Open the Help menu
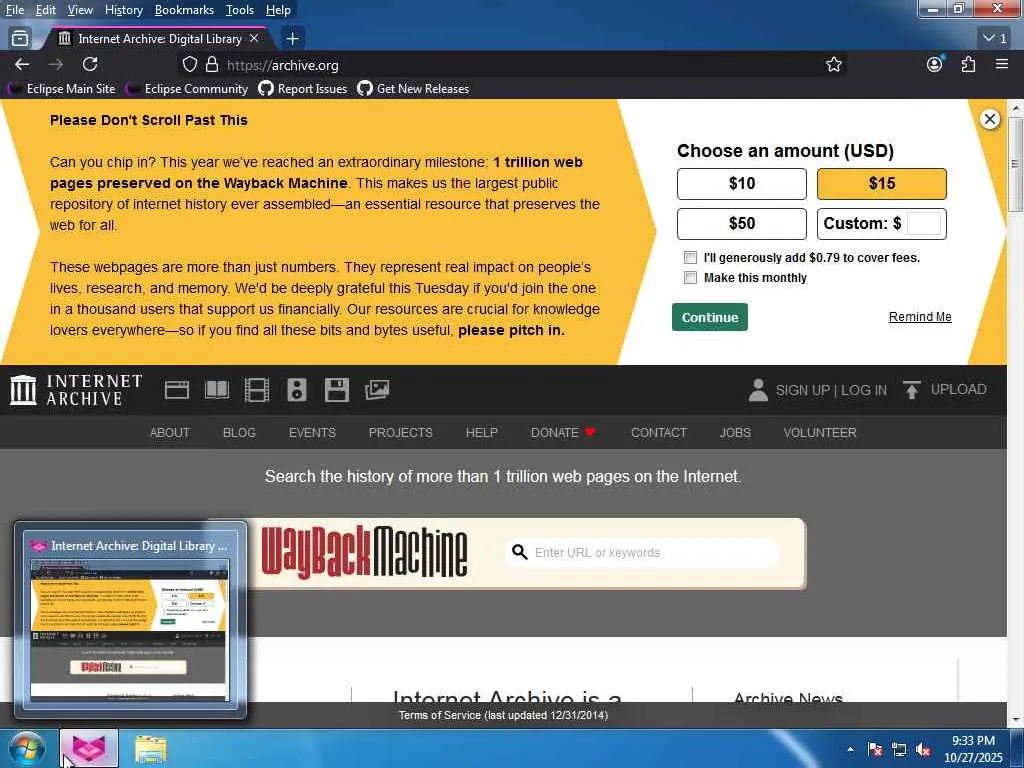Image resolution: width=1024 pixels, height=768 pixels. 278,10
